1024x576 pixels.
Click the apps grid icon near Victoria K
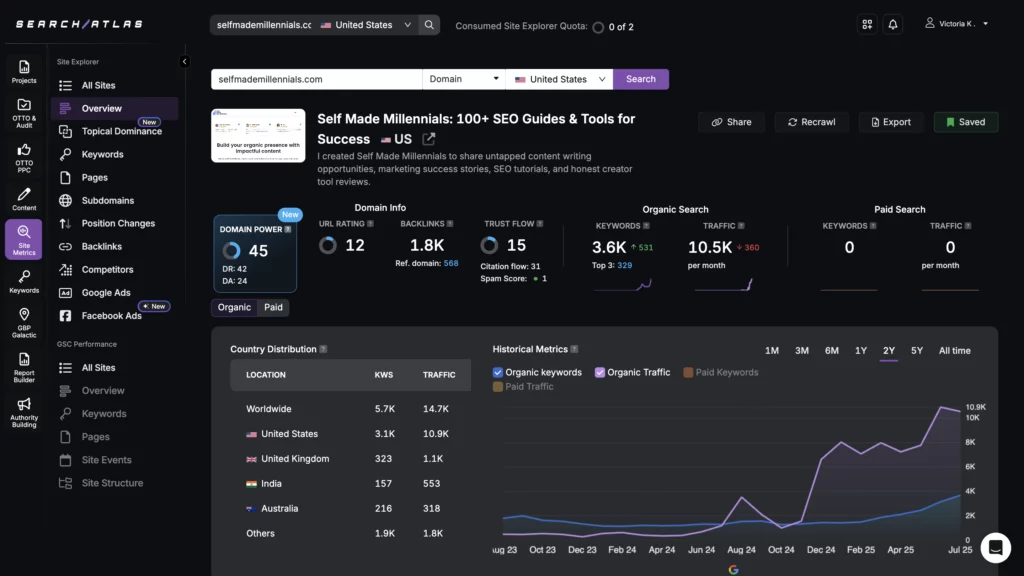tap(866, 24)
